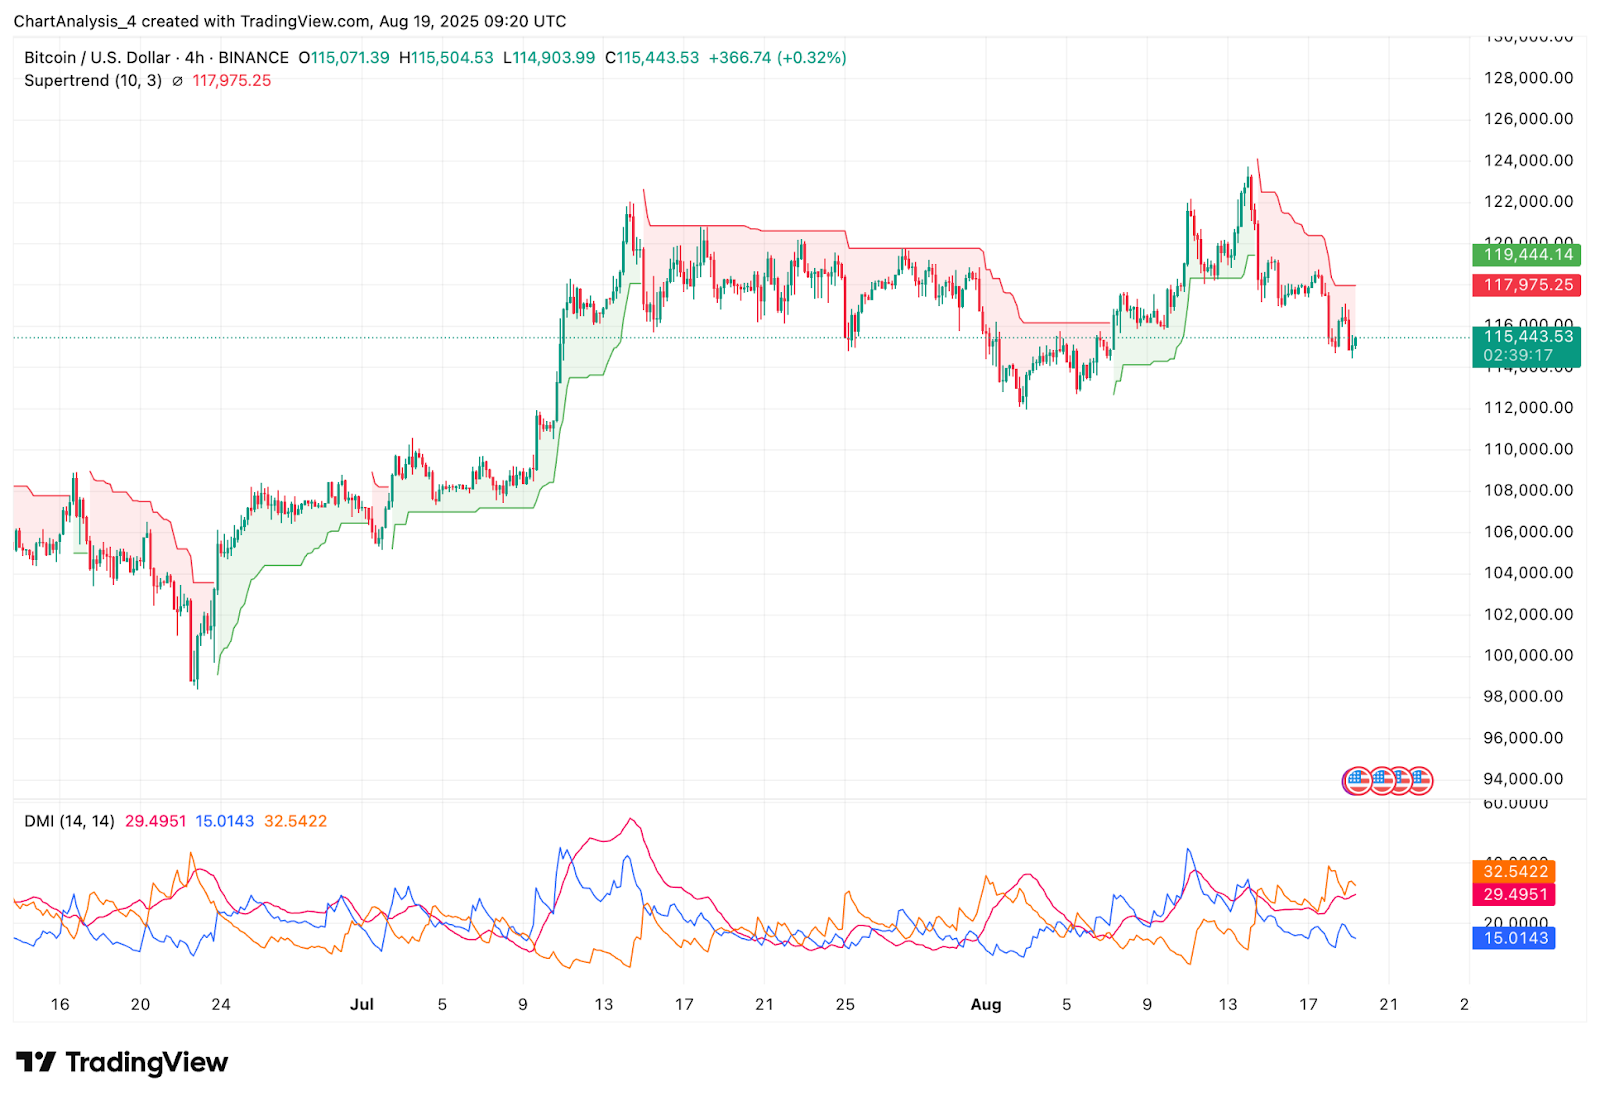The height and width of the screenshot is (1102, 1600).
Task: Click the "108,000.00" price axis label
Action: (1528, 490)
